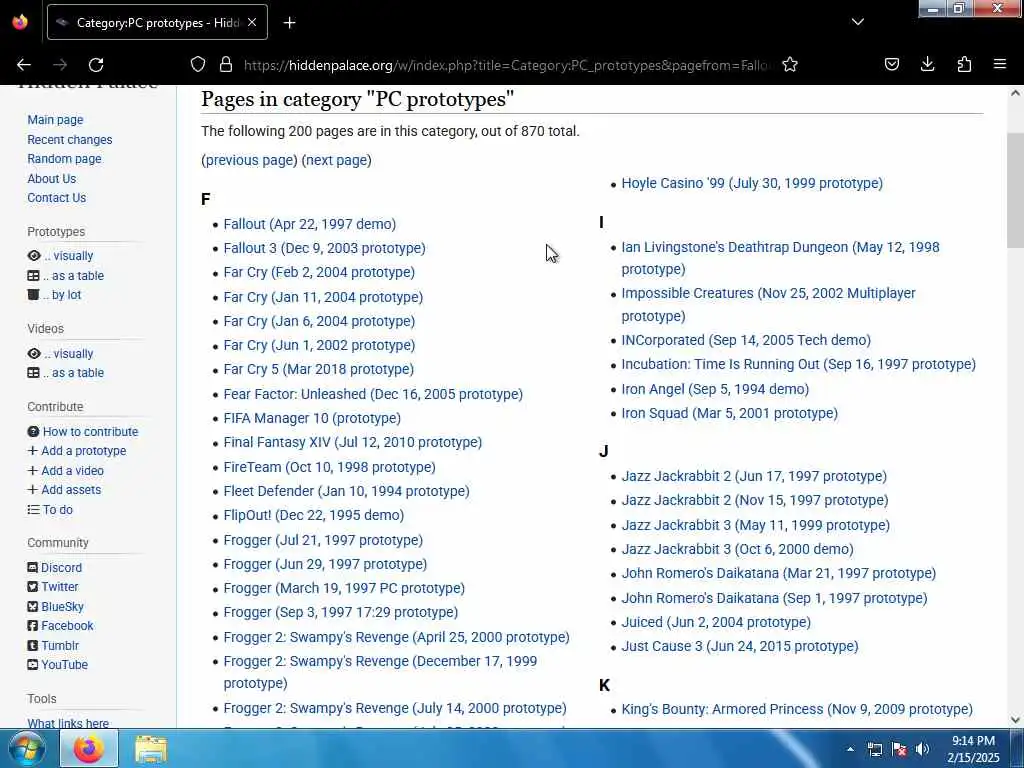Open the Discord community link
1024x768 pixels.
55,568
